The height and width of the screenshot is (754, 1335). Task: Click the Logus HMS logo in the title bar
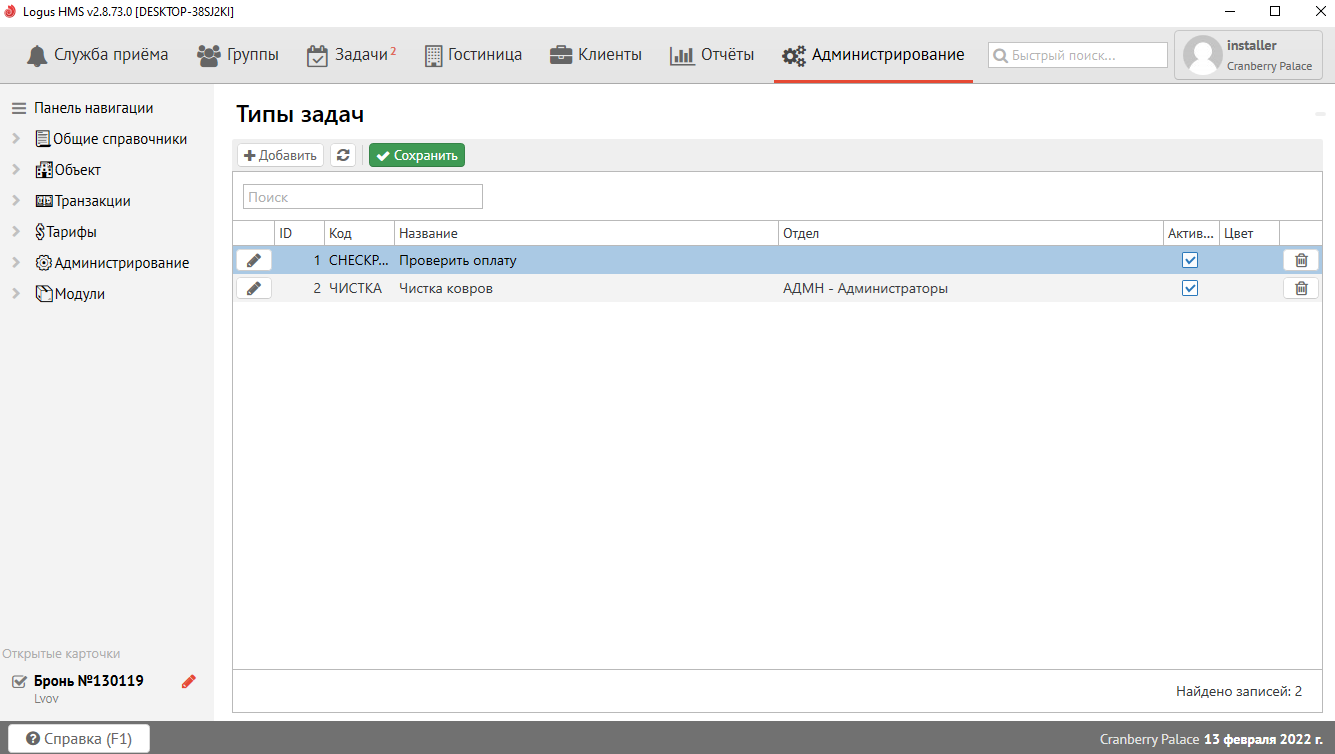click(x=11, y=11)
